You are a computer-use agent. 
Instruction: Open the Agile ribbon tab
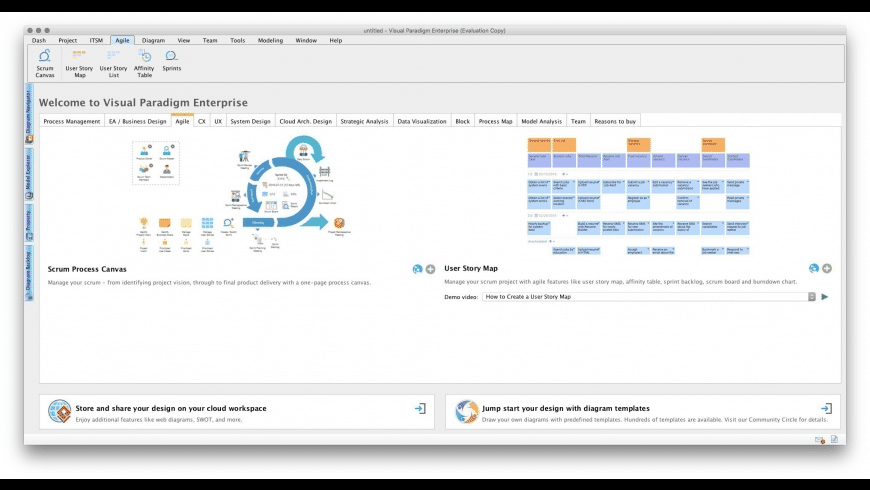pyautogui.click(x=122, y=41)
